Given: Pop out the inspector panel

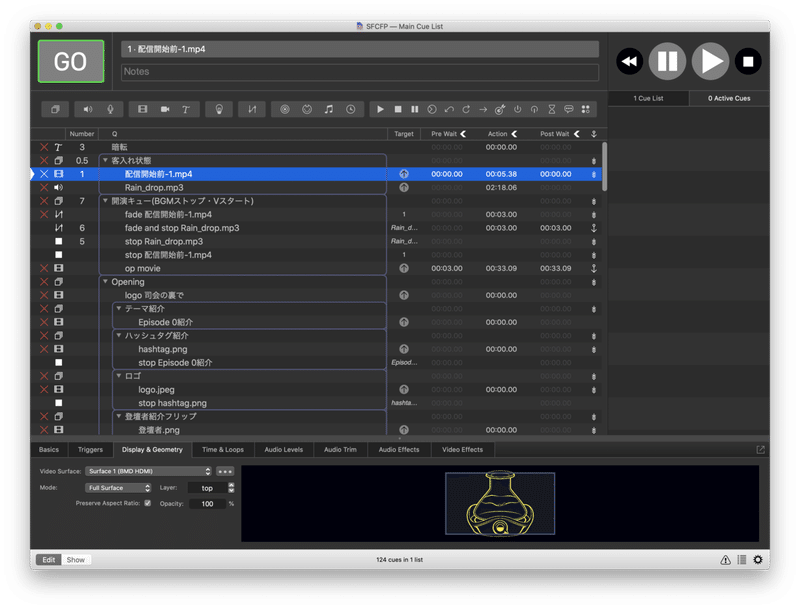Looking at the screenshot, I should click(x=760, y=449).
